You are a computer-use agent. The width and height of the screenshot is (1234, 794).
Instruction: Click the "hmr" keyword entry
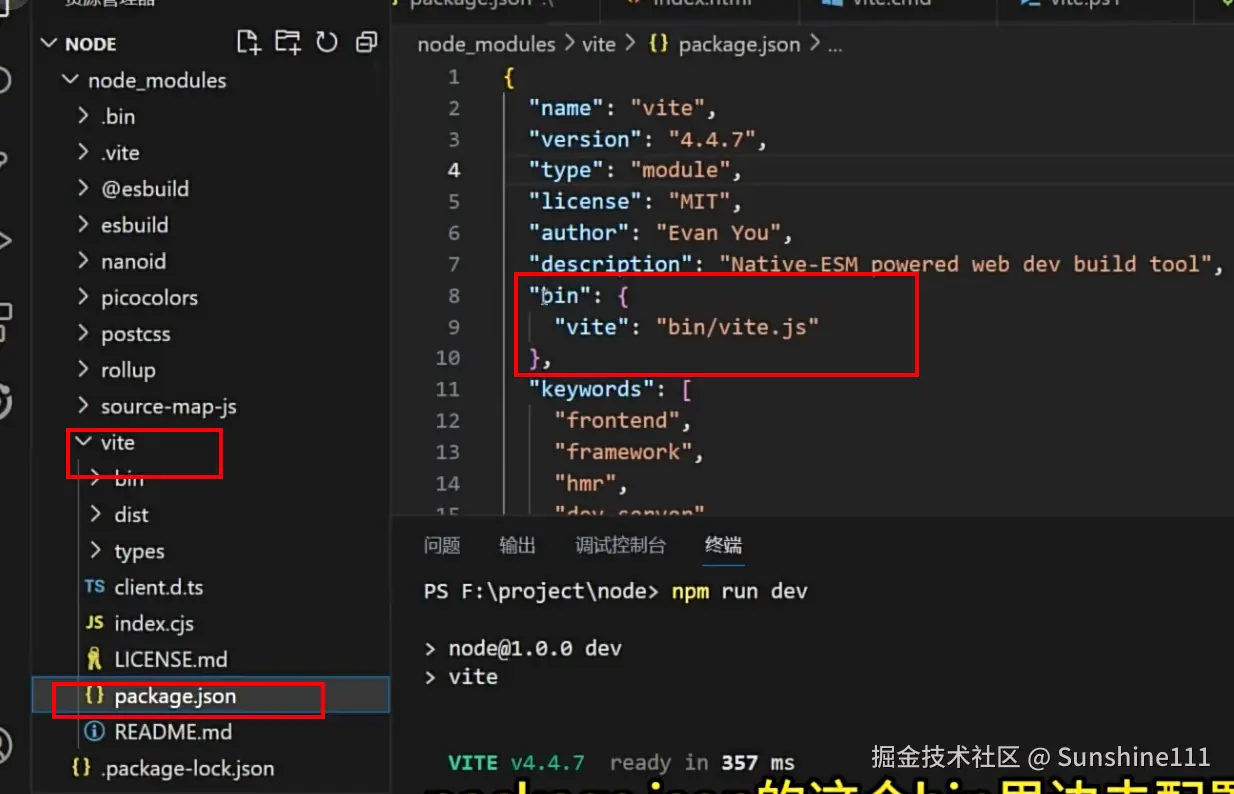tap(591, 483)
